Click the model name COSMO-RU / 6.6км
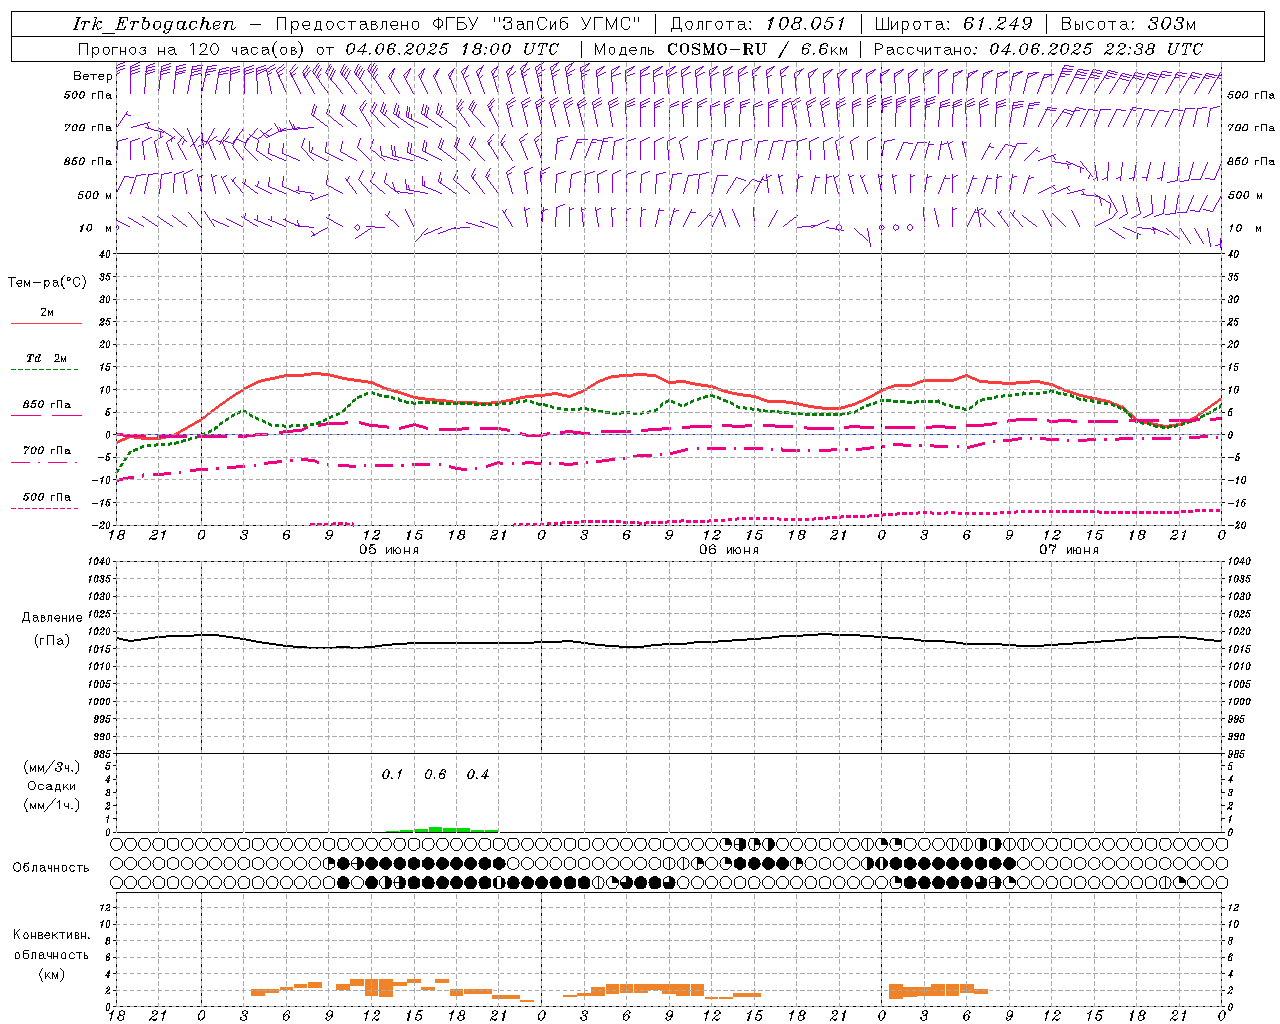 click(758, 49)
